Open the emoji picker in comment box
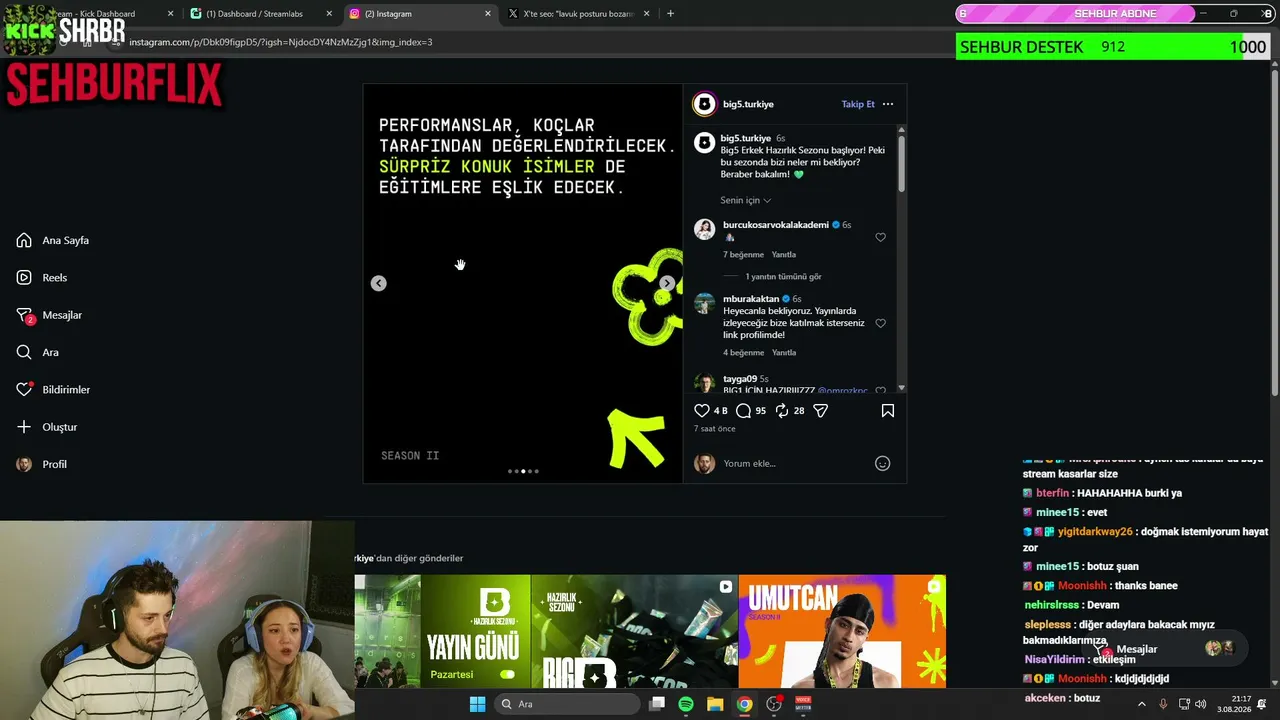Screen dimensions: 1280x720 click(x=882, y=463)
